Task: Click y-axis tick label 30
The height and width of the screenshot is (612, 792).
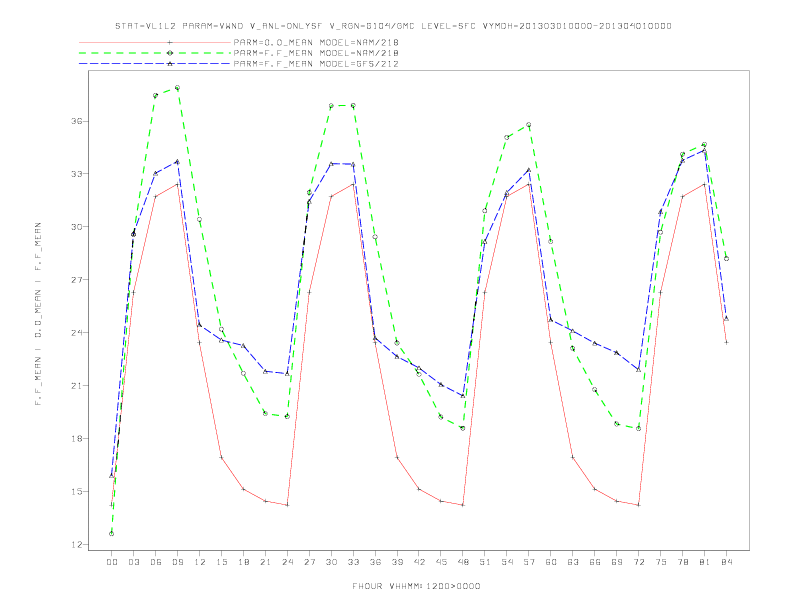Action: click(77, 227)
